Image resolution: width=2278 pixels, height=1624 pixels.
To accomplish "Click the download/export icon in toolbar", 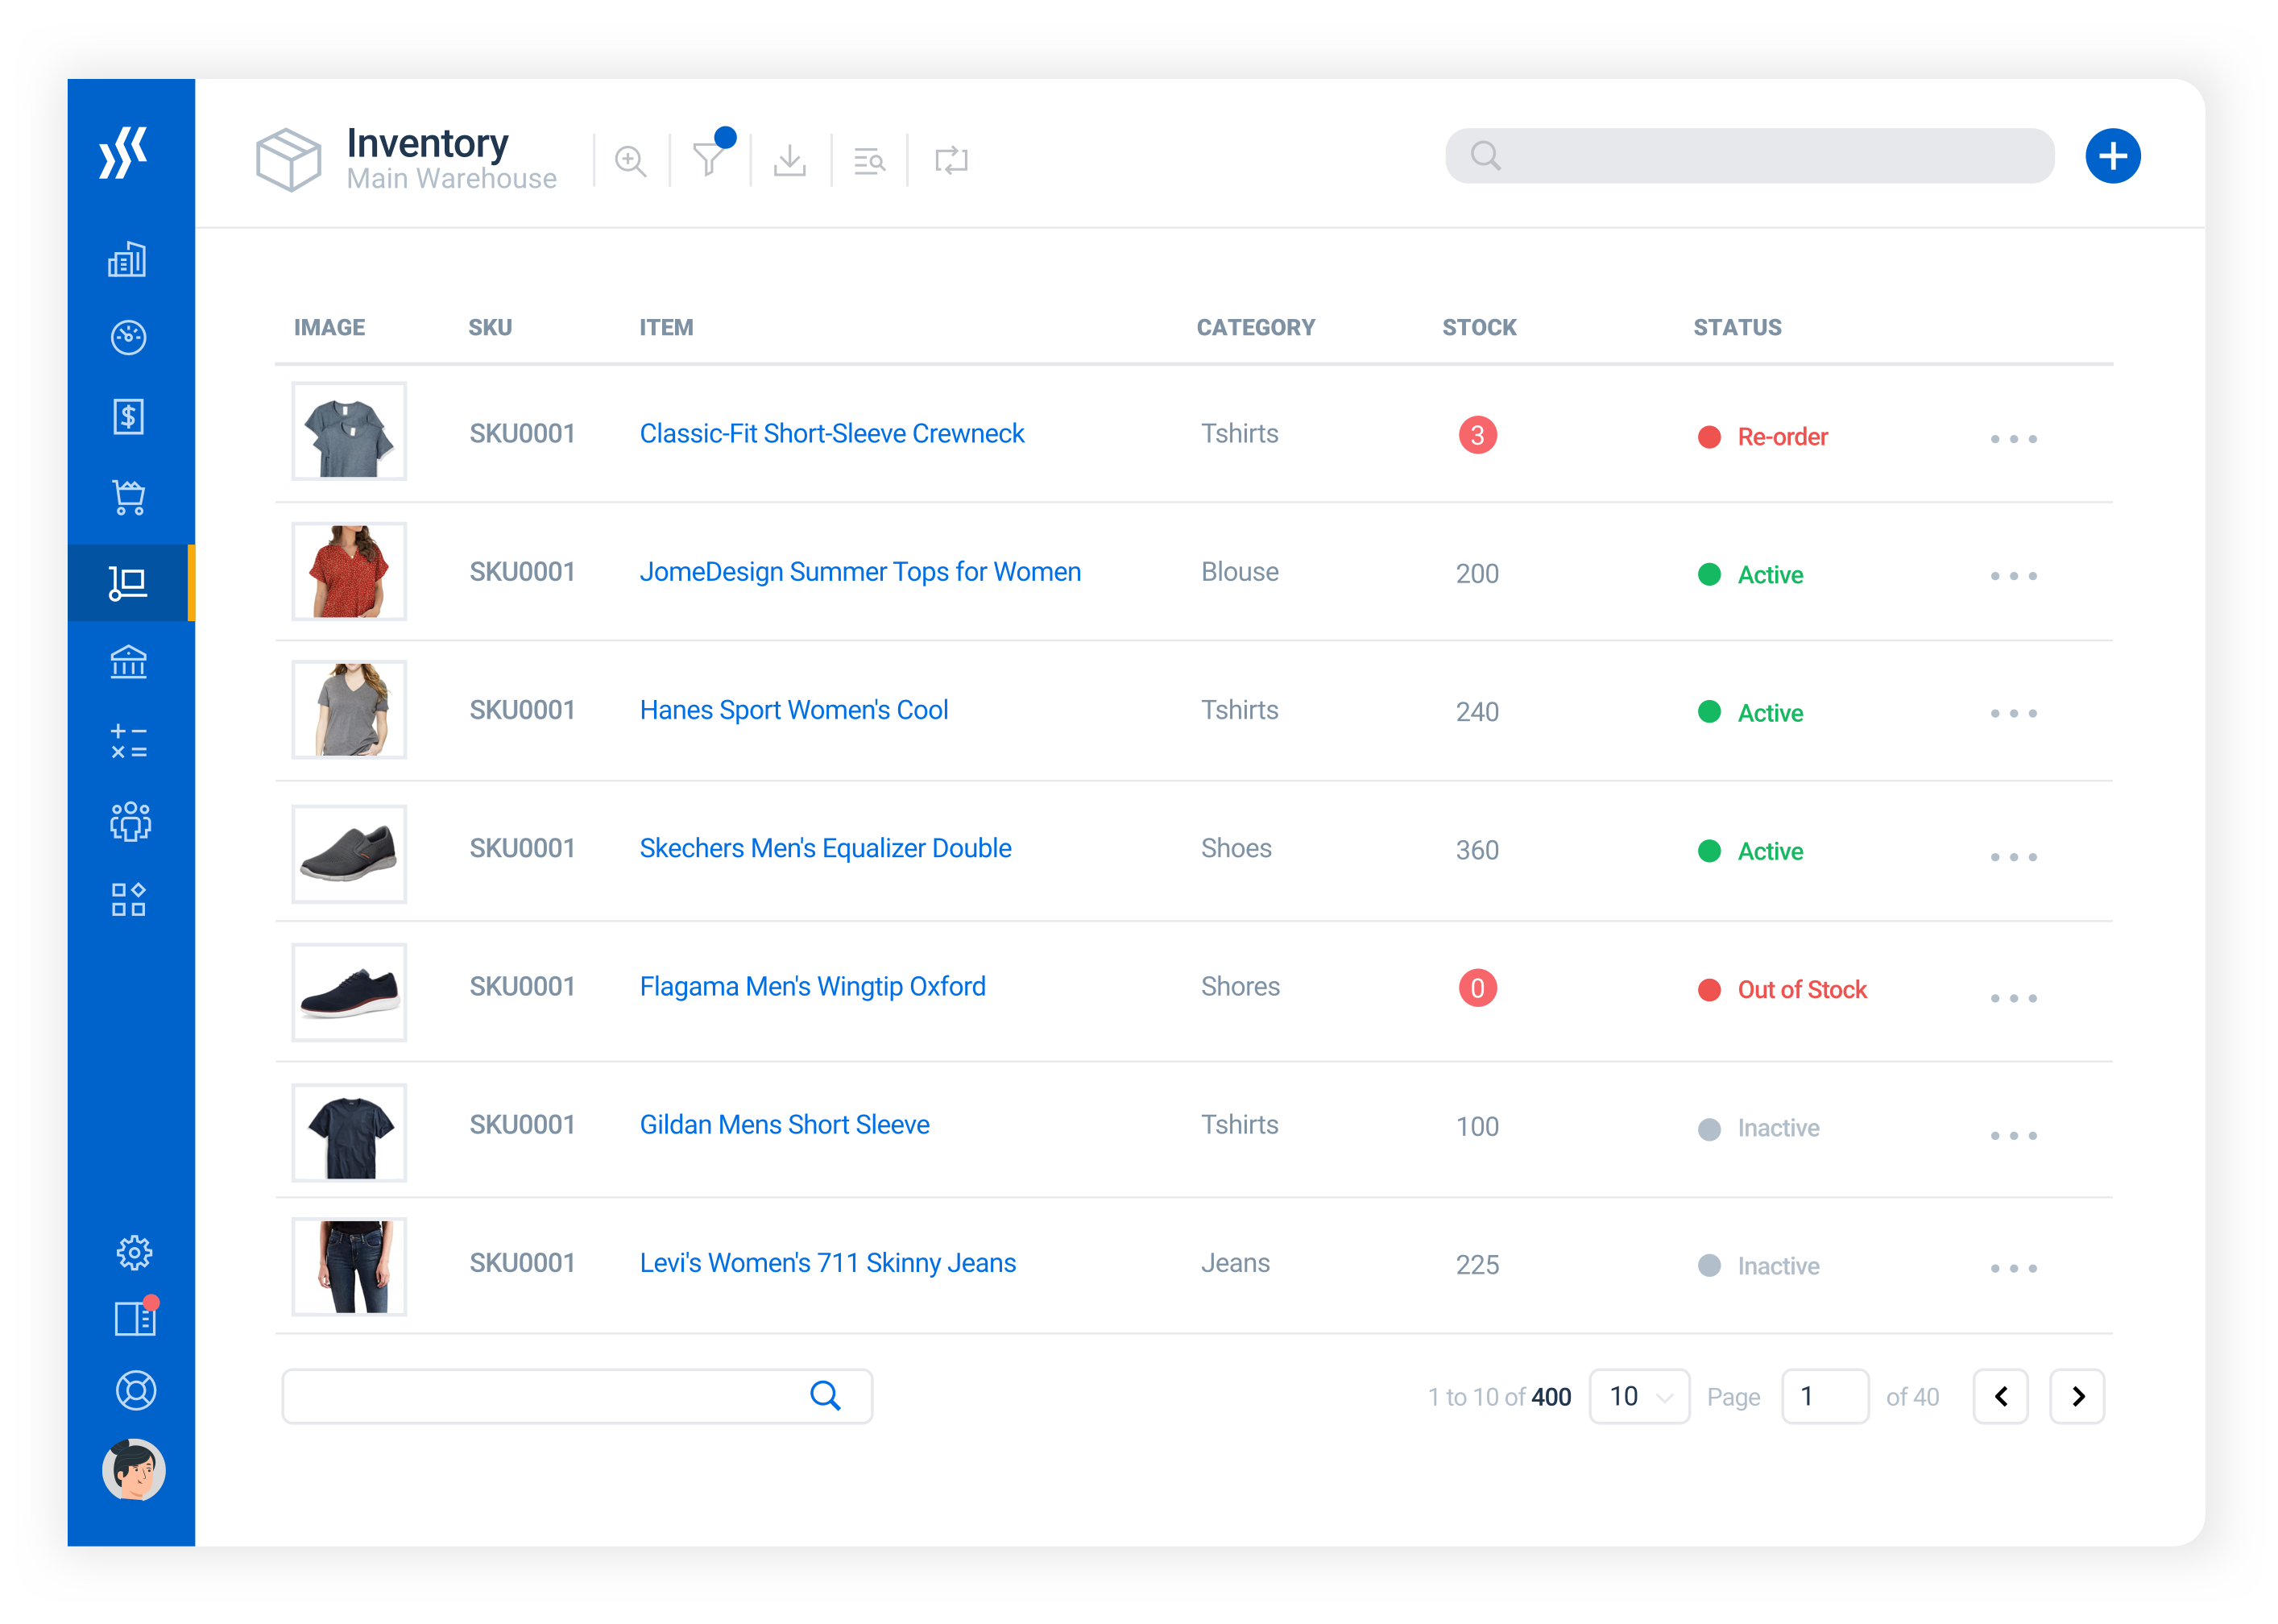I will click(x=789, y=159).
